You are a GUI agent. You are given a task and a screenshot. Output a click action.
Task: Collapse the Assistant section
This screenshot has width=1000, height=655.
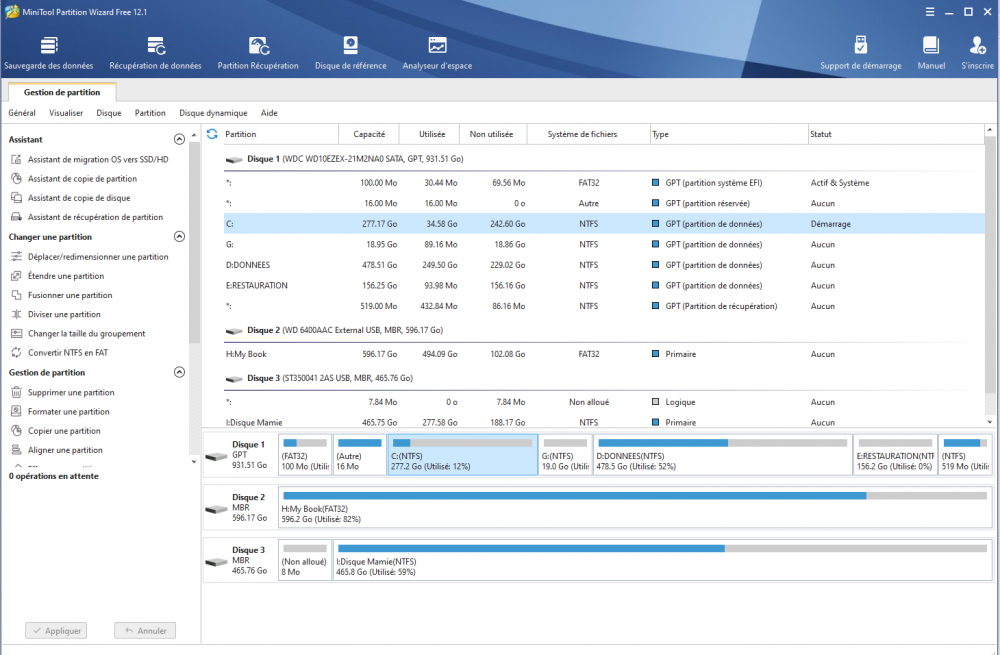(179, 139)
